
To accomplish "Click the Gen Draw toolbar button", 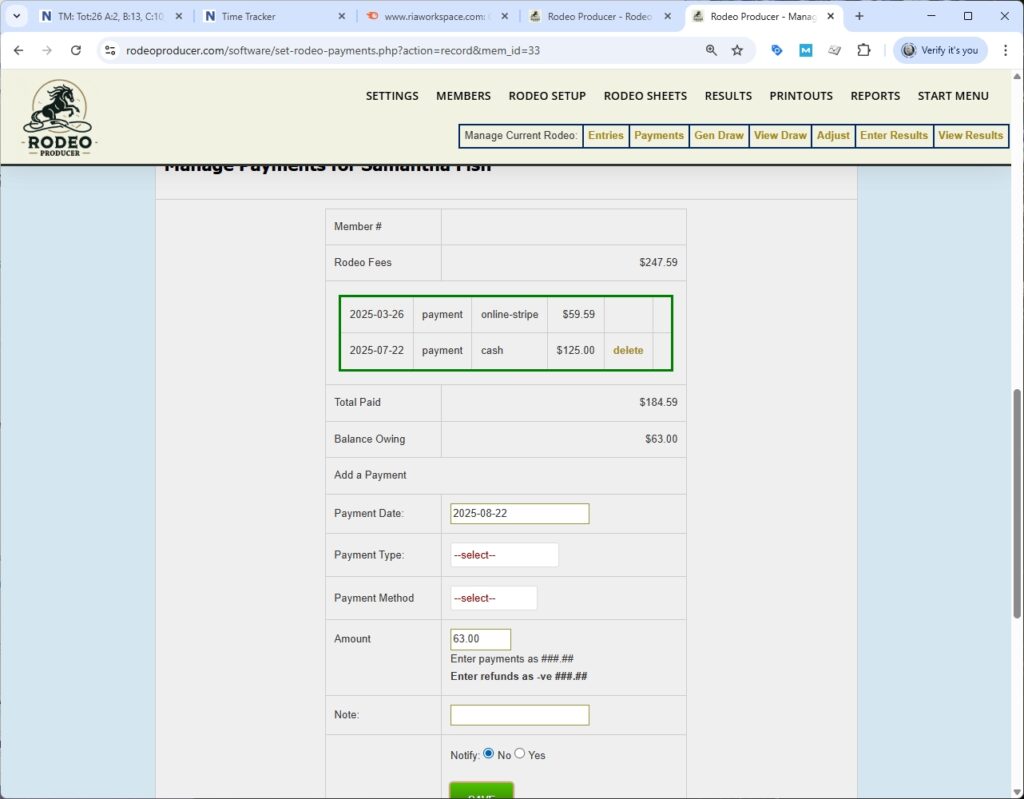I will point(718,135).
